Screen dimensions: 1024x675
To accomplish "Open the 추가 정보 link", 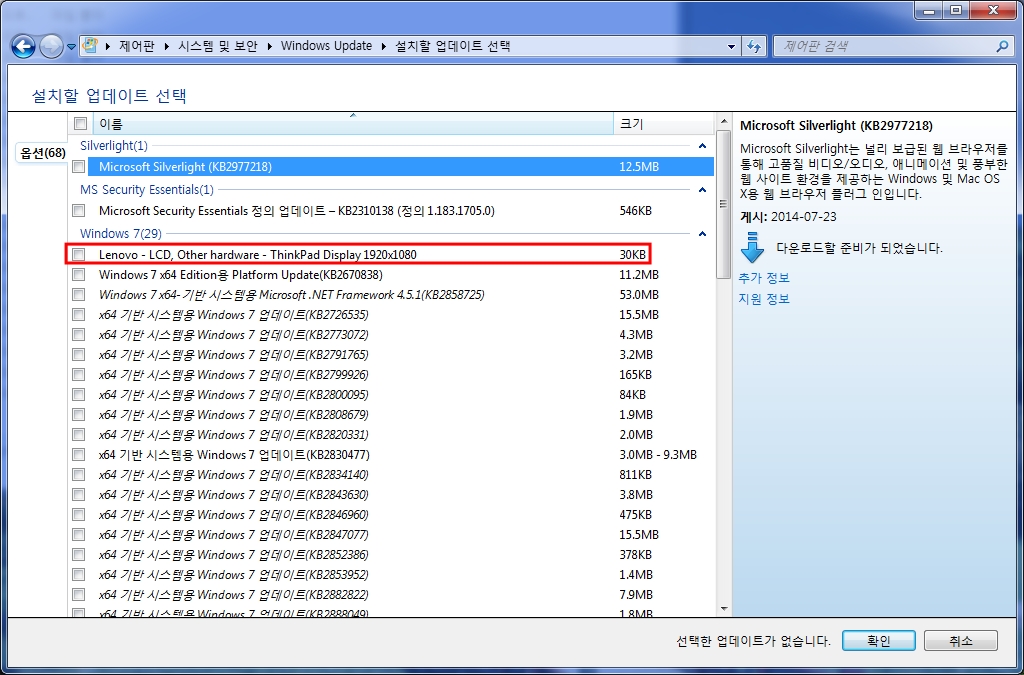I will coord(764,278).
